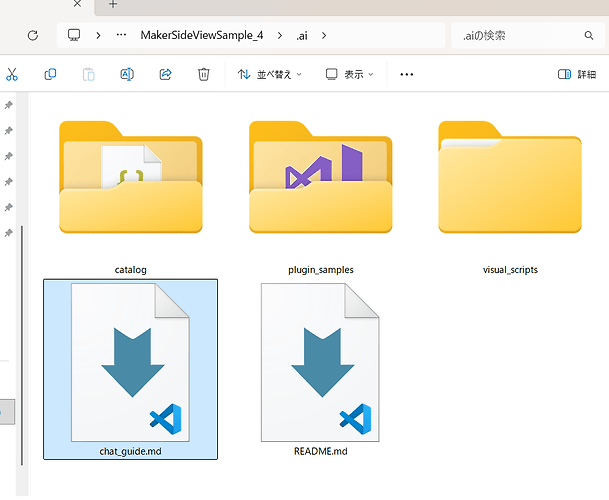Click the Refresh button
Screen dimensions: 609x500
point(33,35)
